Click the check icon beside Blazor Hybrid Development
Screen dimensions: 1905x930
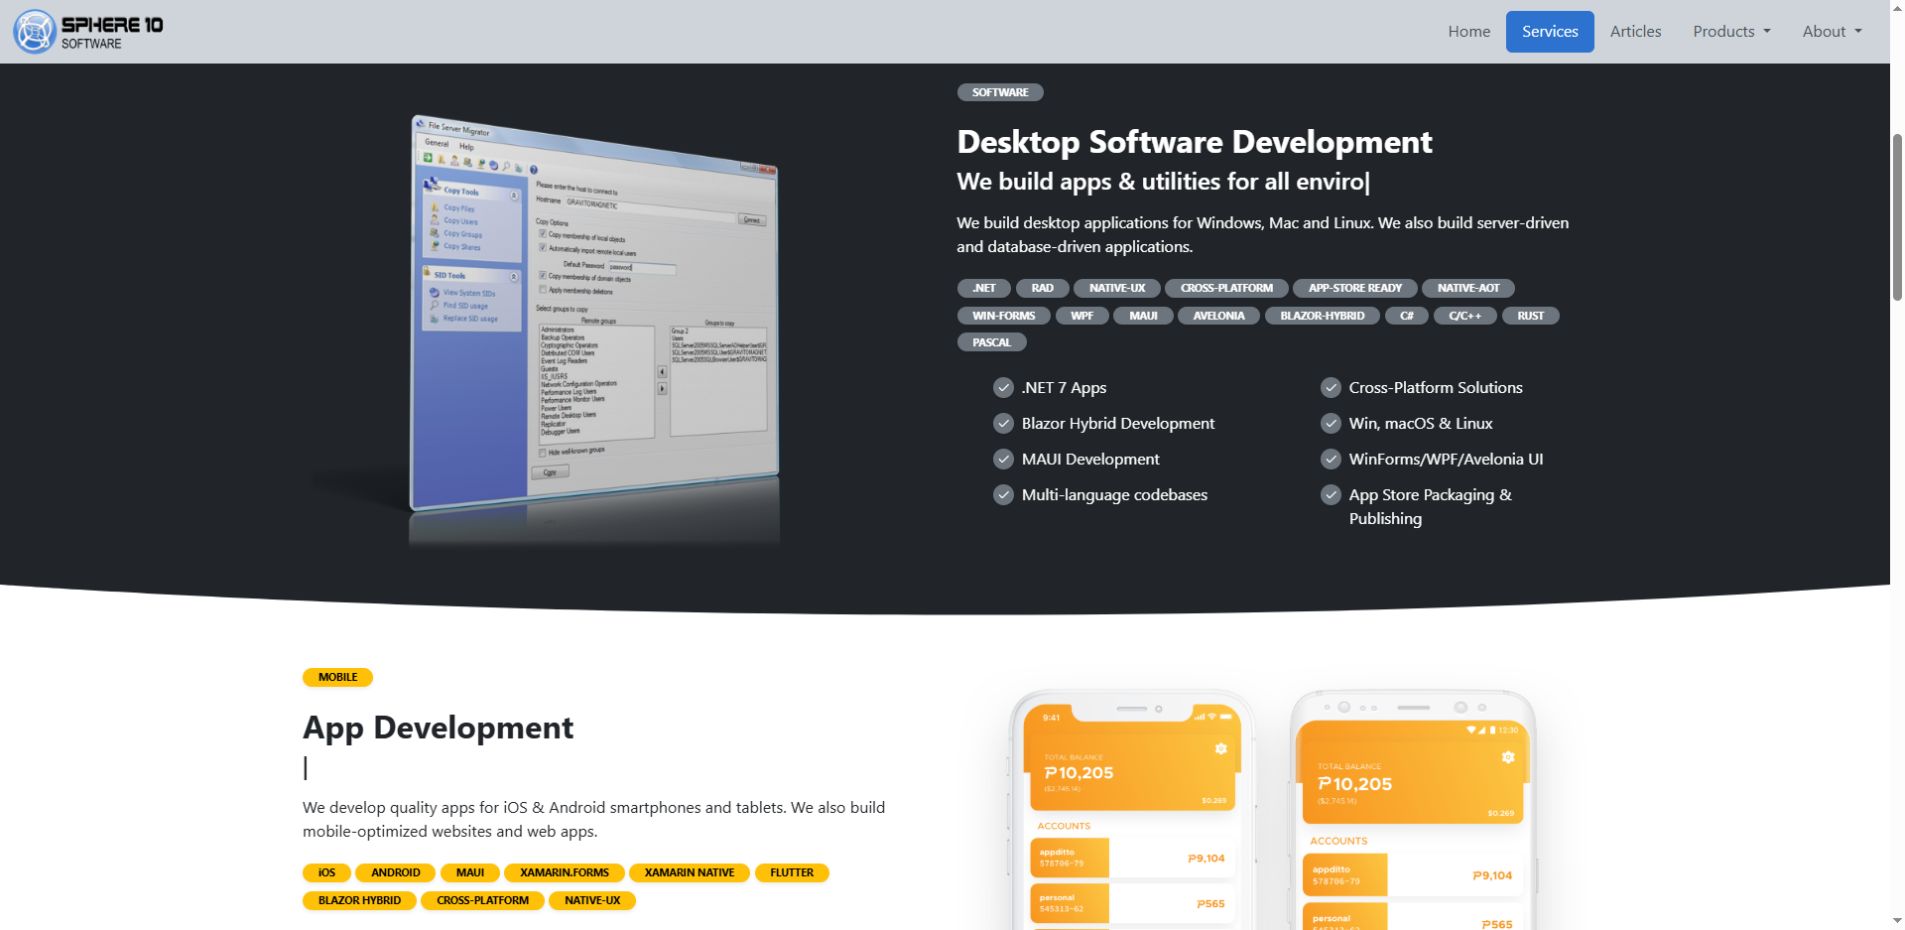1003,423
